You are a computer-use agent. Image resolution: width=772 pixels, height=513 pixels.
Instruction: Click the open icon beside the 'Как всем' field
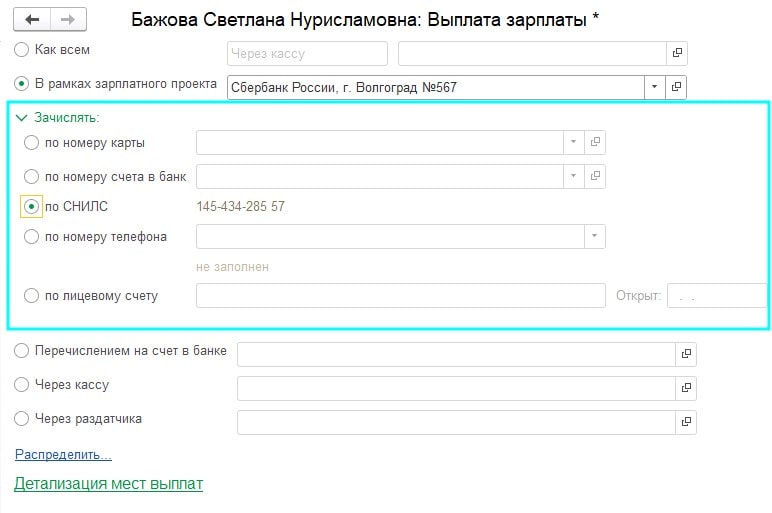(x=677, y=53)
